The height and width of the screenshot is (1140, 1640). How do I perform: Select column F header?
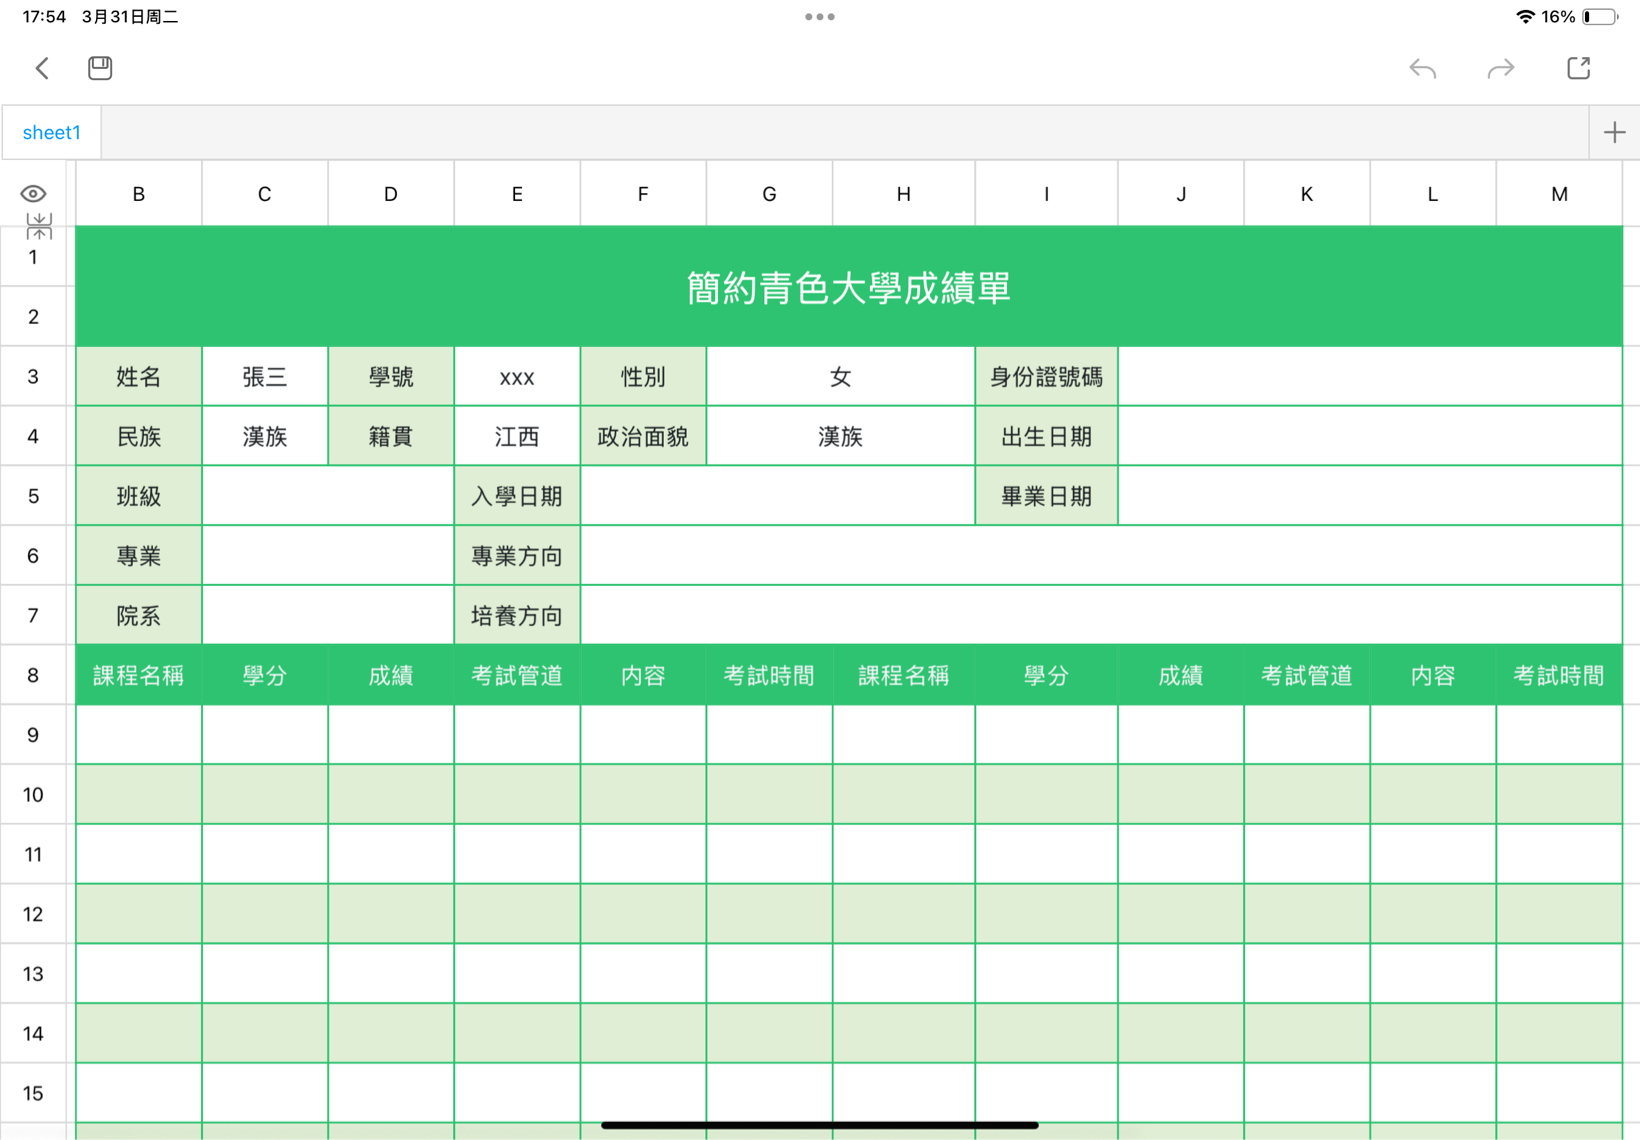[643, 194]
